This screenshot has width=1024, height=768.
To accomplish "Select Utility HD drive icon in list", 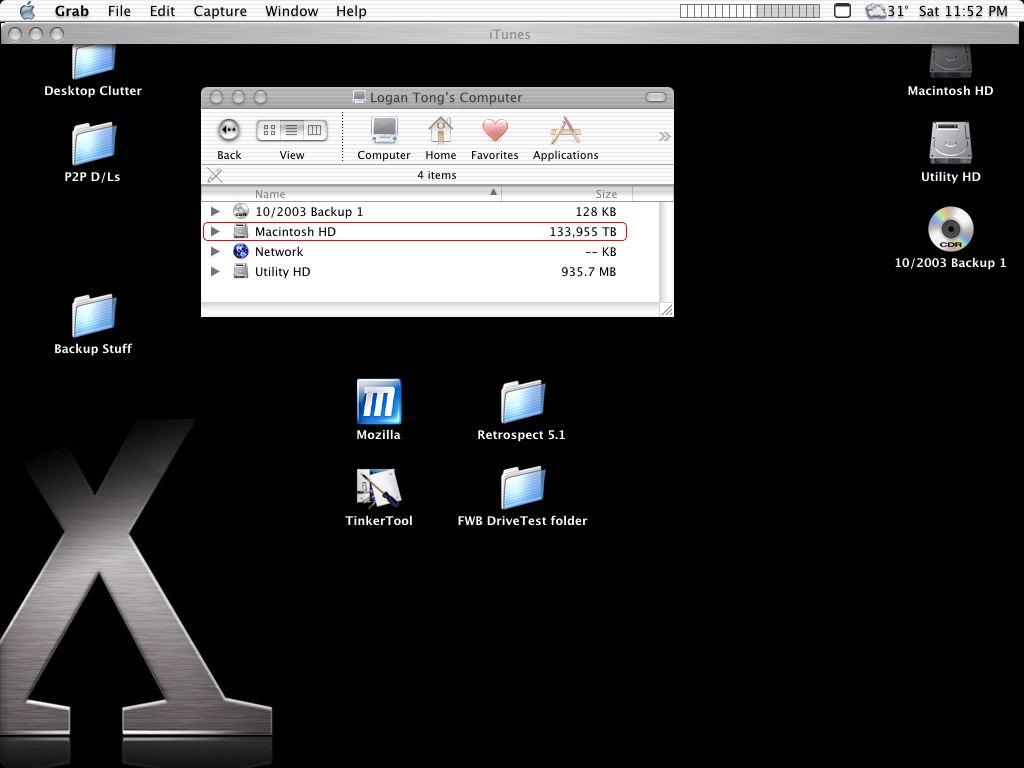I will (241, 272).
